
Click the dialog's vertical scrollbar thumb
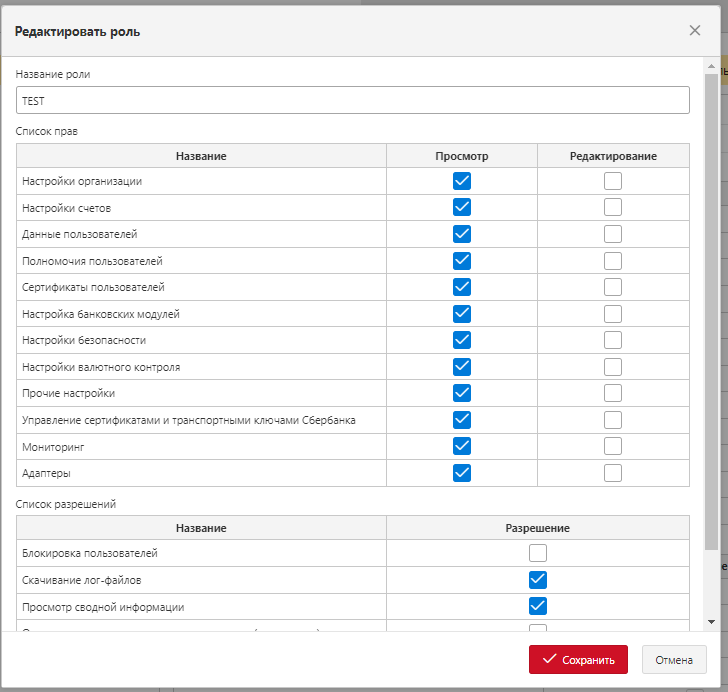click(711, 311)
